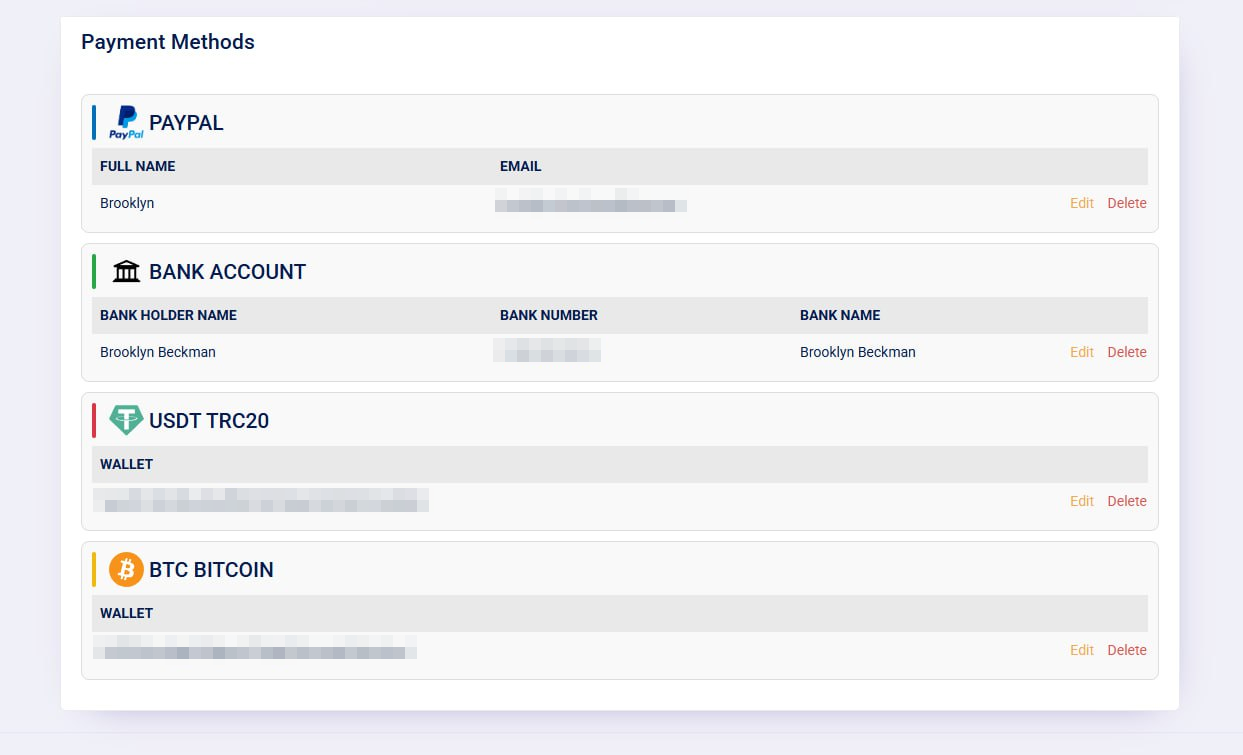Click the masked email address field
This screenshot has width=1243, height=755.
pyautogui.click(x=590, y=204)
